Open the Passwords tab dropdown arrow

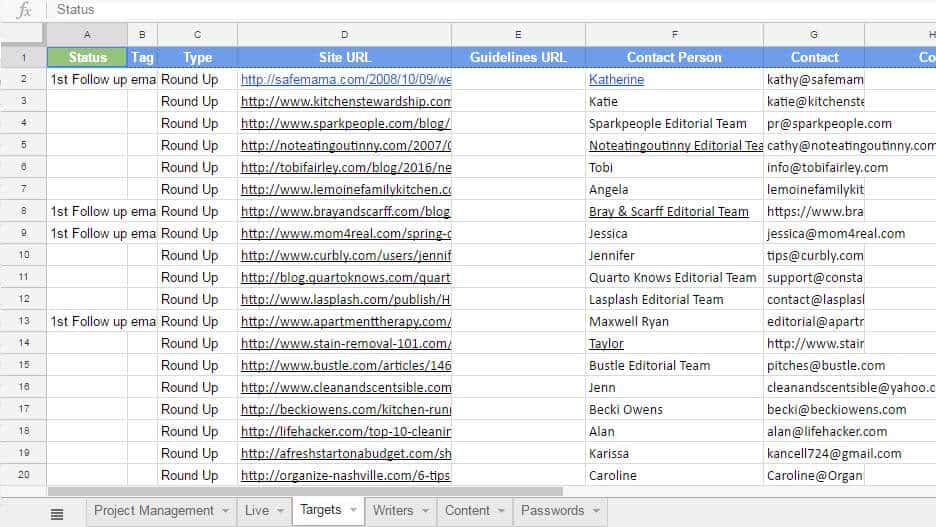(596, 511)
